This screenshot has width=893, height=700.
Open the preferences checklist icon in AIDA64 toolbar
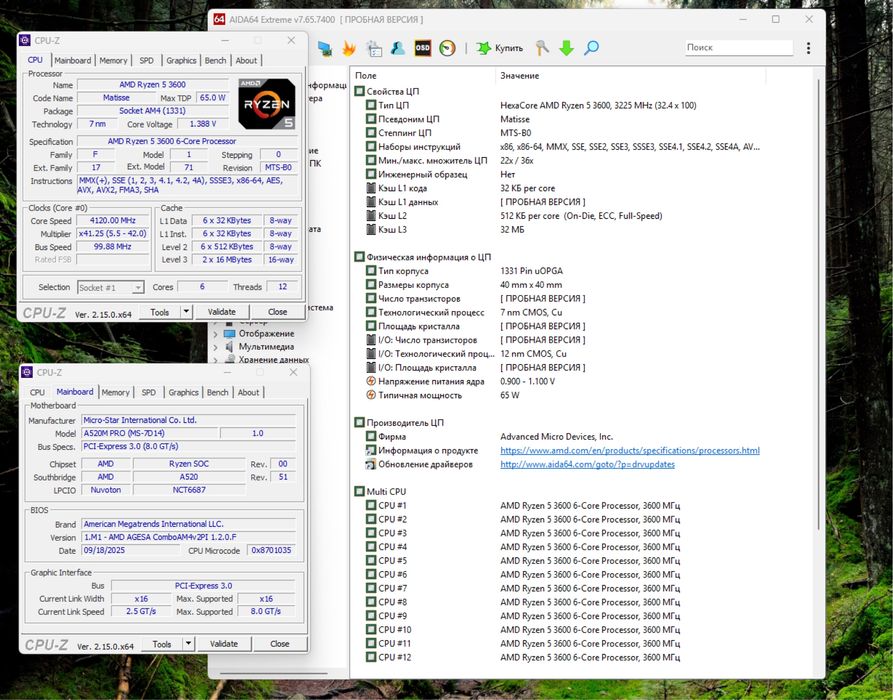point(374,48)
